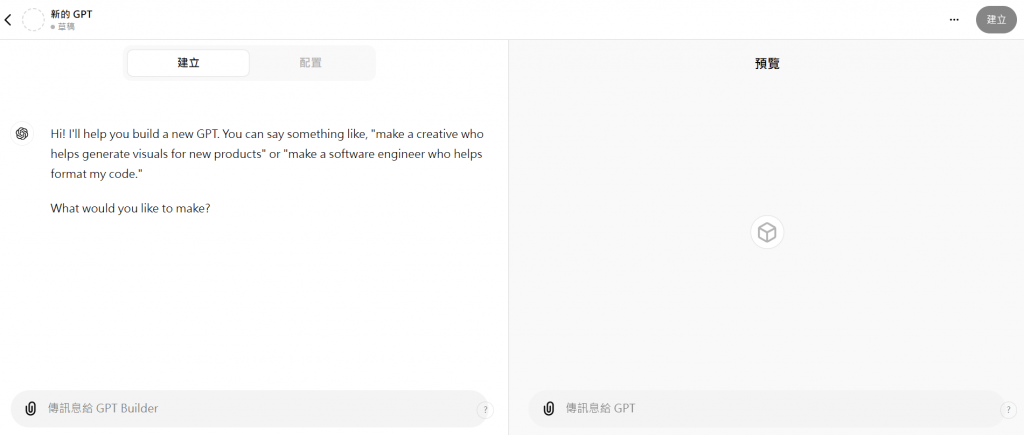Click the 新的 GPT title text

tap(71, 14)
